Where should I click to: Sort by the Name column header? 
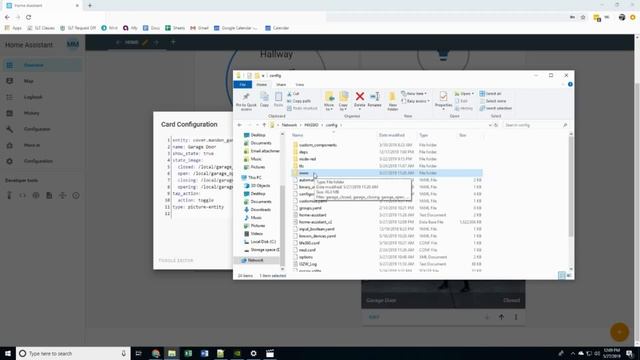pos(298,135)
